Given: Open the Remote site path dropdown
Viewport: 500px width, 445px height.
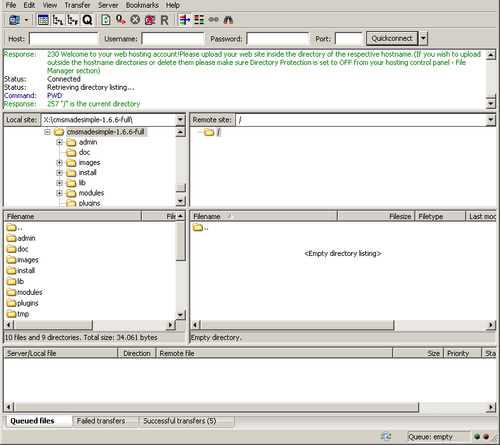Looking at the screenshot, I should pyautogui.click(x=491, y=120).
